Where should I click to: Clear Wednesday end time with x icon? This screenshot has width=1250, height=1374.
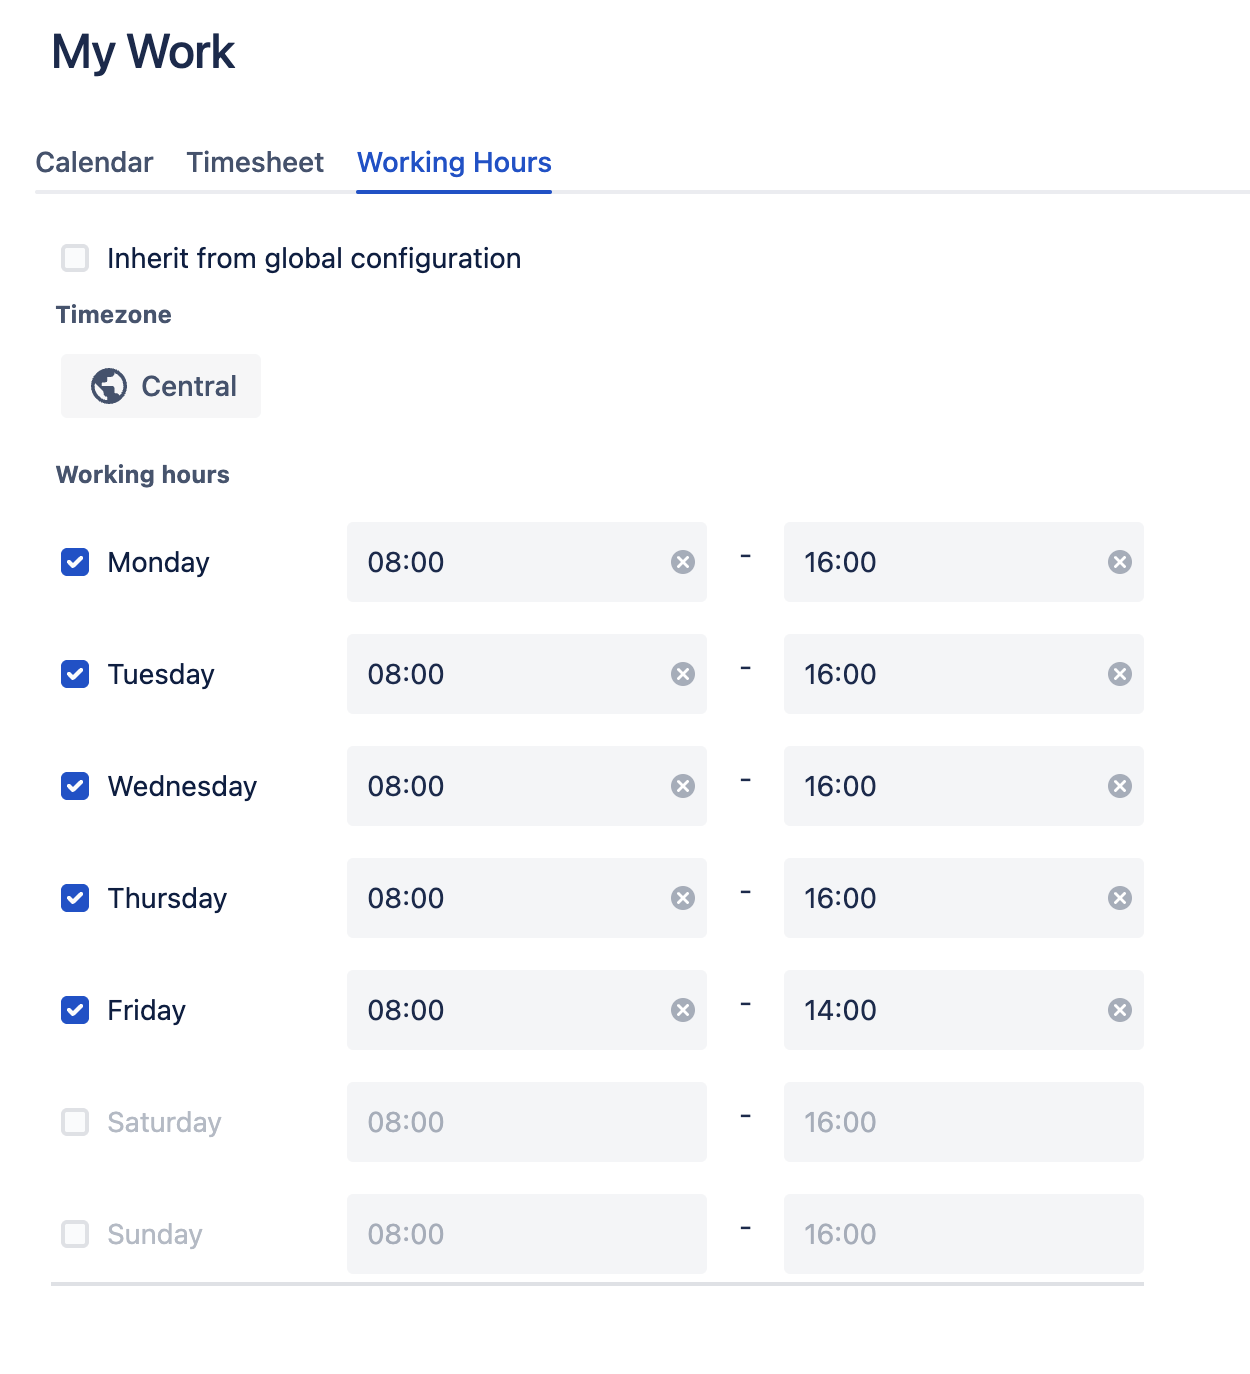[x=1120, y=786]
